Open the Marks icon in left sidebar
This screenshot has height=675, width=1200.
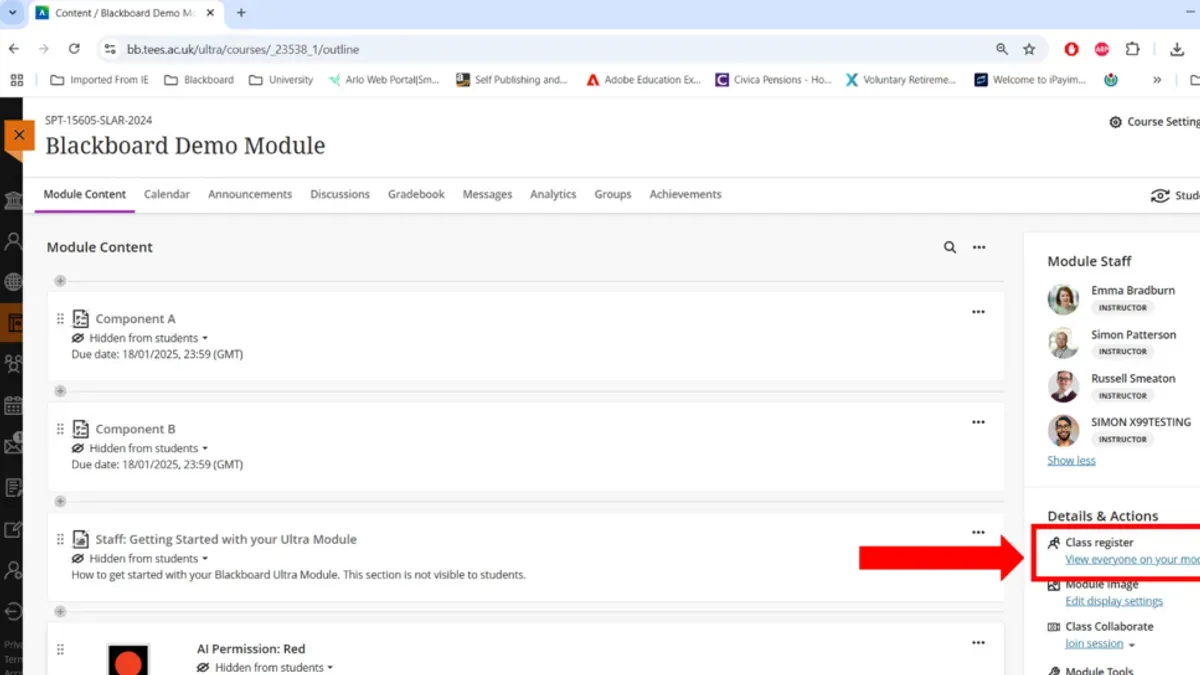click(13, 488)
